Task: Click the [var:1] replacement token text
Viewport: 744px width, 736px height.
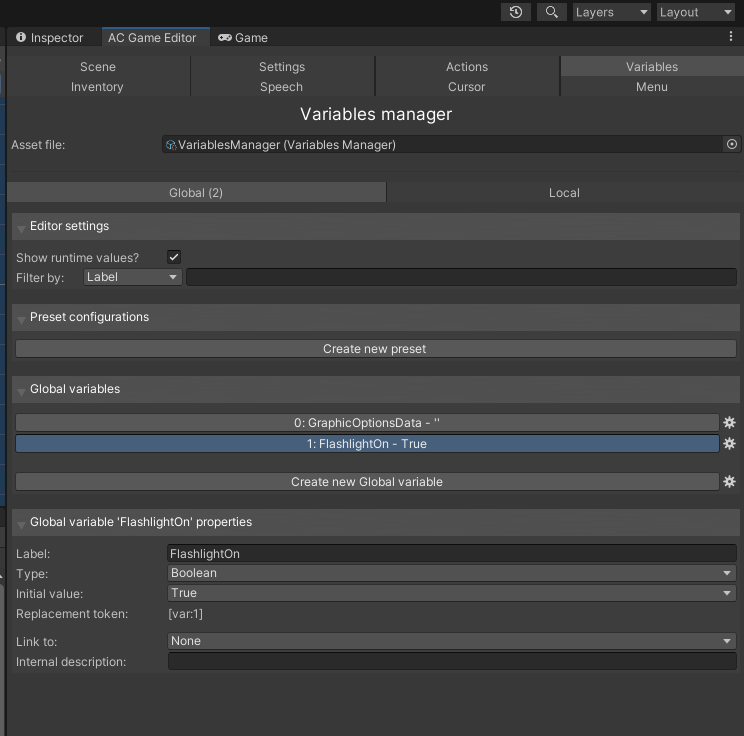Action: (x=186, y=614)
